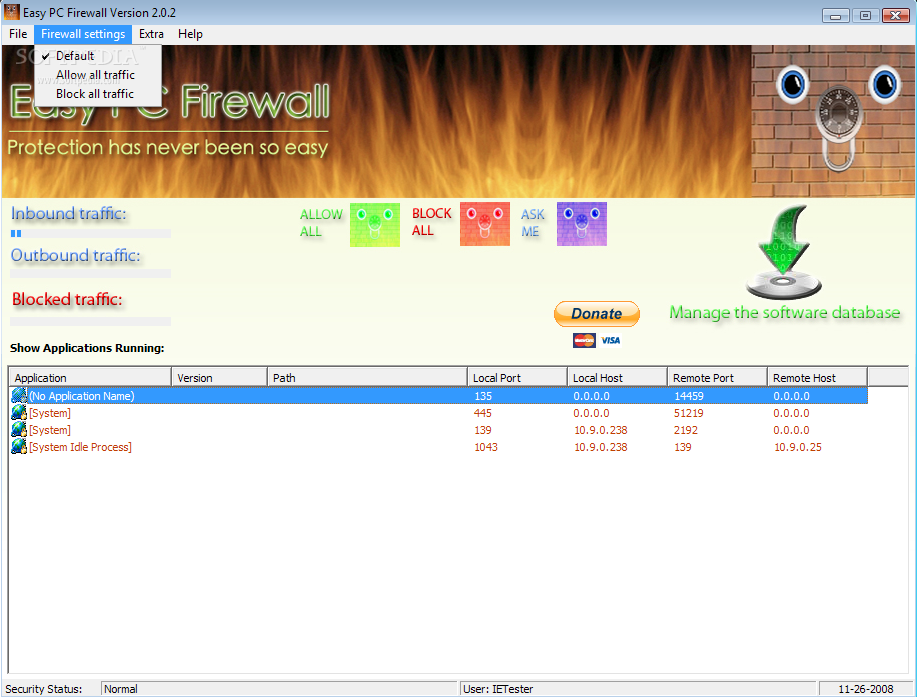Sort by the Remote Port column header
This screenshot has height=697, width=917.
(718, 378)
